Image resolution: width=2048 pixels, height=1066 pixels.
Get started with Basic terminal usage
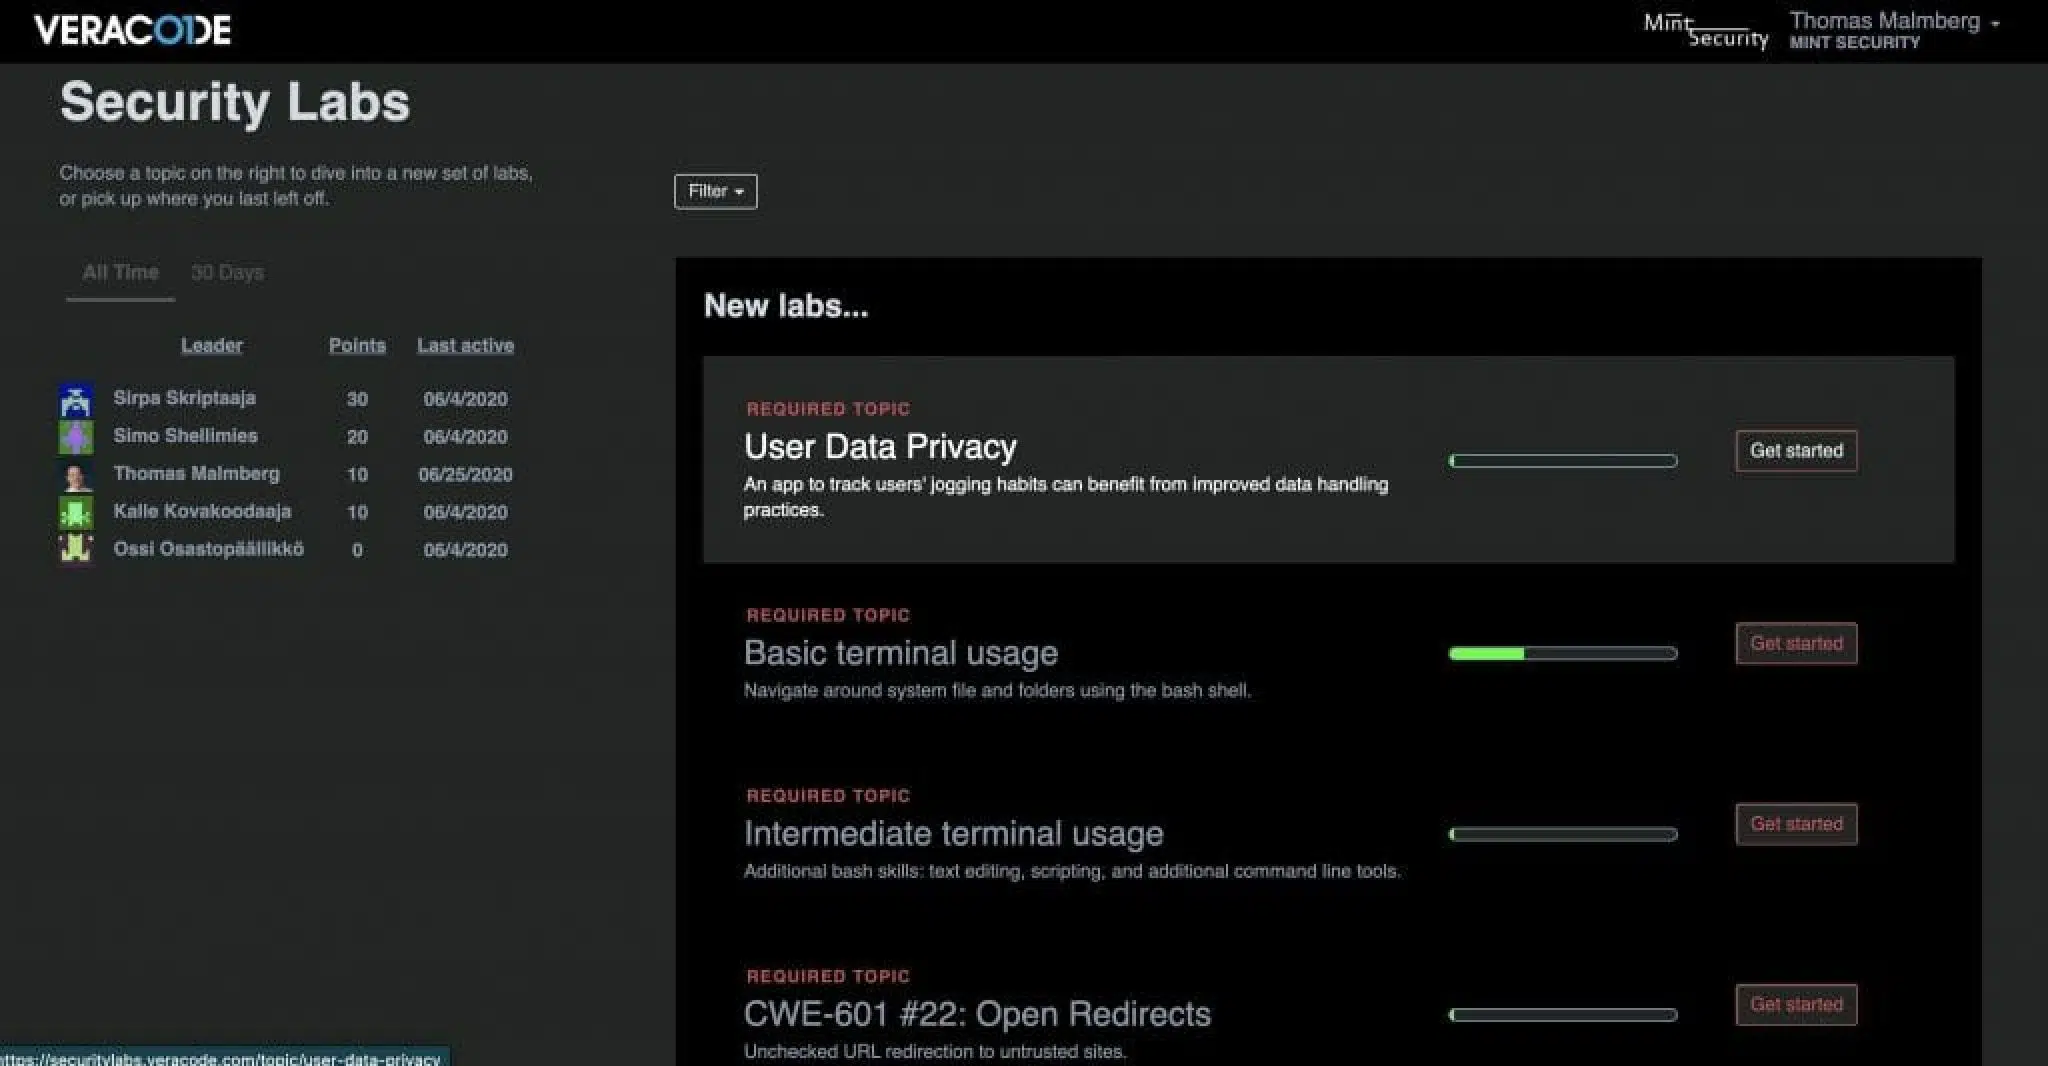tap(1795, 644)
